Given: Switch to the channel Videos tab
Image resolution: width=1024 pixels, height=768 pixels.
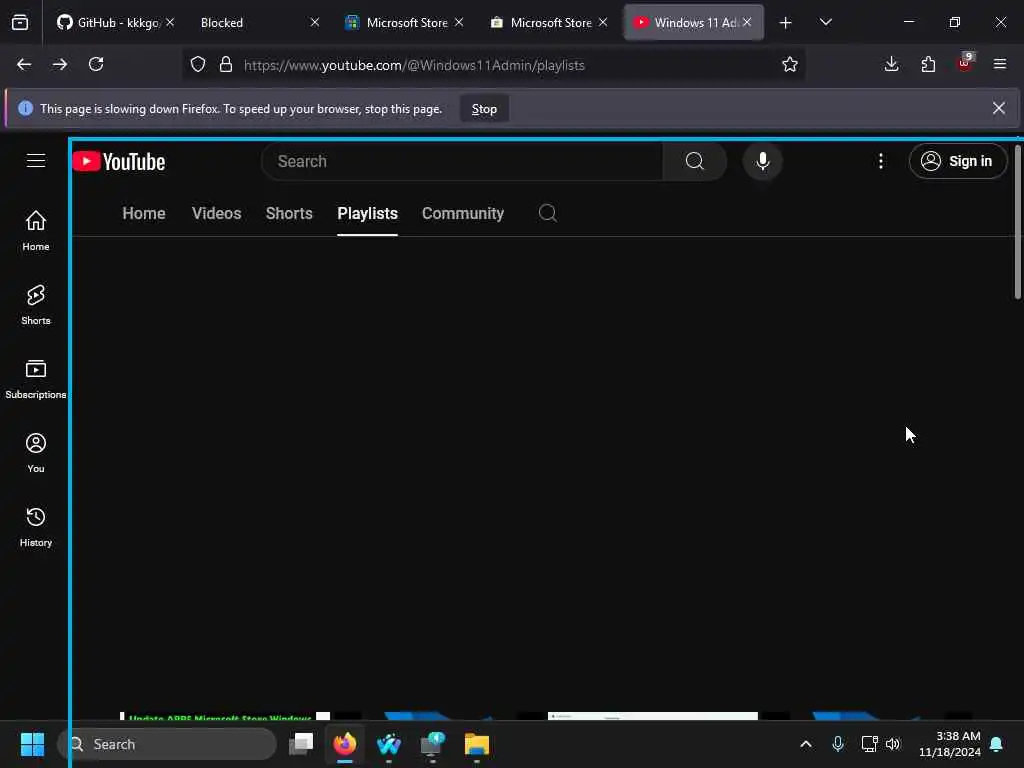Looking at the screenshot, I should tap(217, 214).
